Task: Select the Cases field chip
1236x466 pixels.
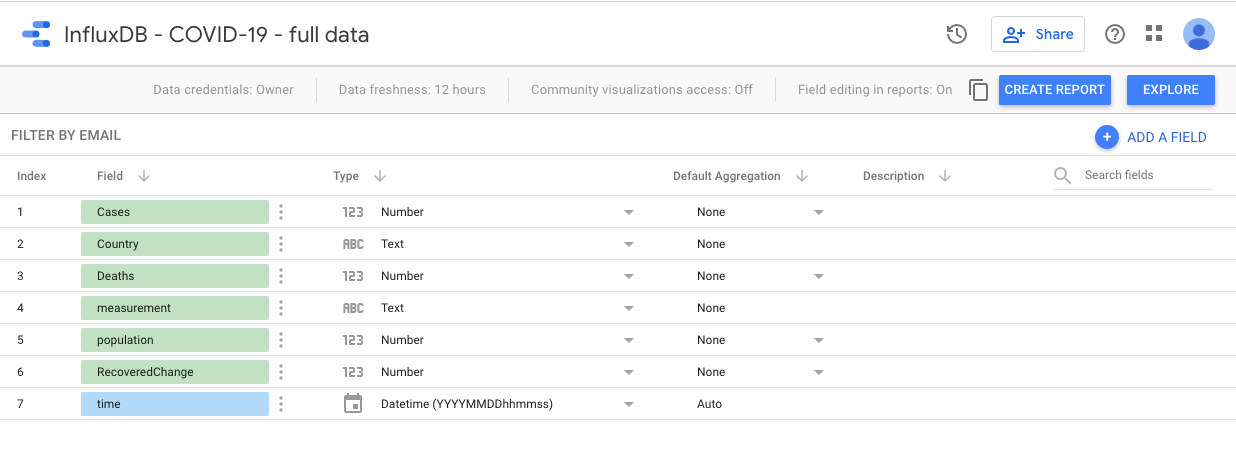Action: point(175,212)
